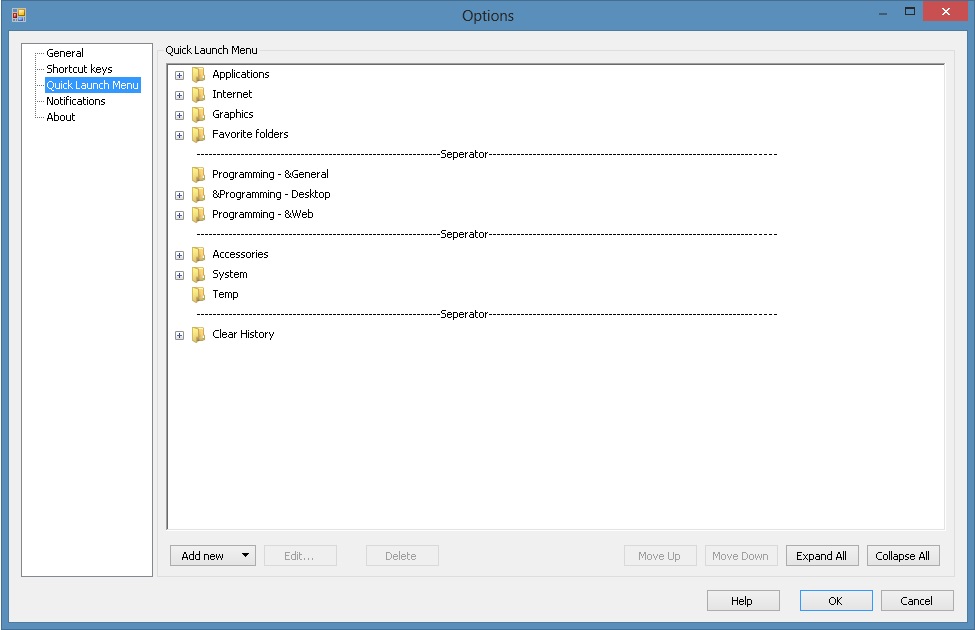The height and width of the screenshot is (630, 975).
Task: Select the Notifications options page
Action: pos(76,101)
